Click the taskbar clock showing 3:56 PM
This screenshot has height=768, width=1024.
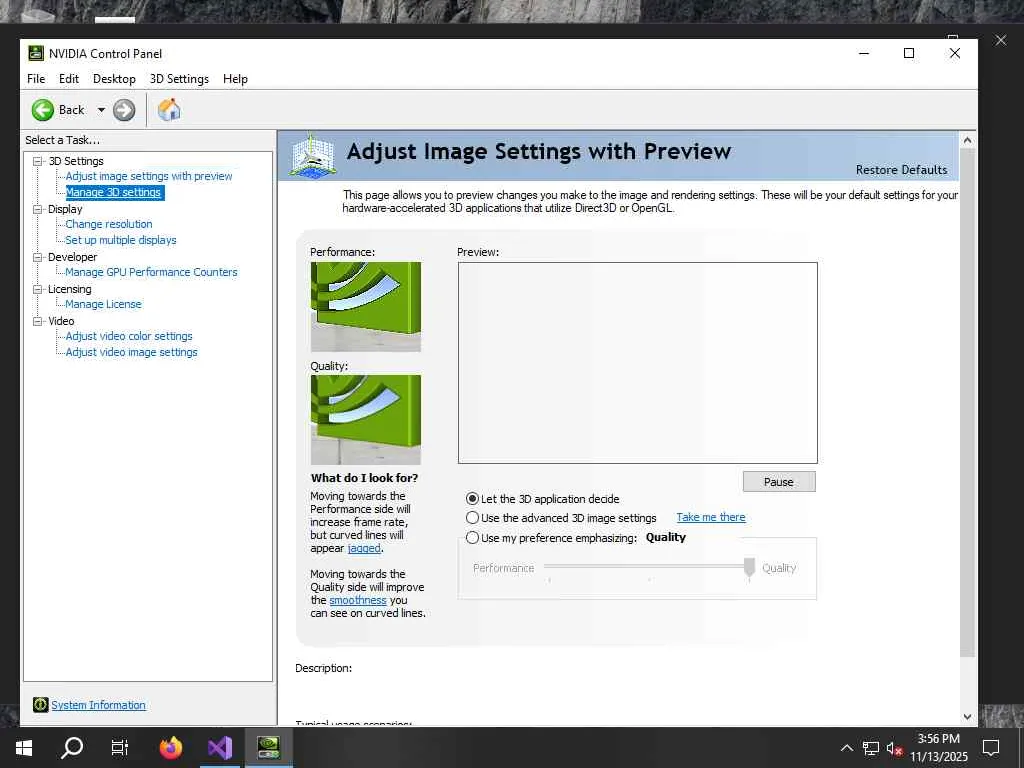pos(938,739)
